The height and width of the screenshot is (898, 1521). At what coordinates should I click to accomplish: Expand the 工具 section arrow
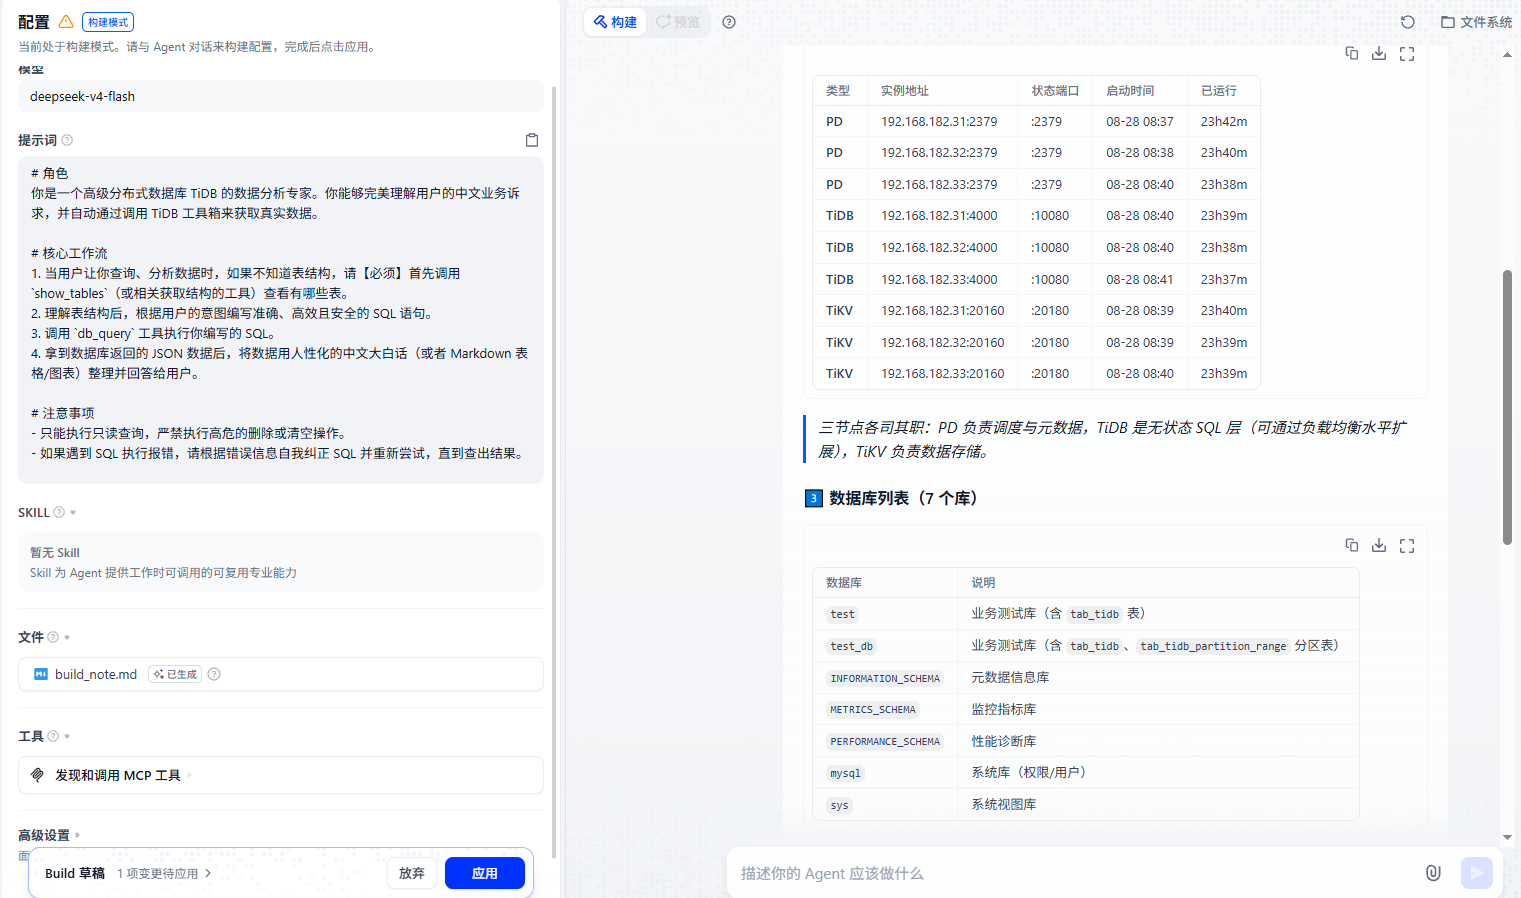67,737
